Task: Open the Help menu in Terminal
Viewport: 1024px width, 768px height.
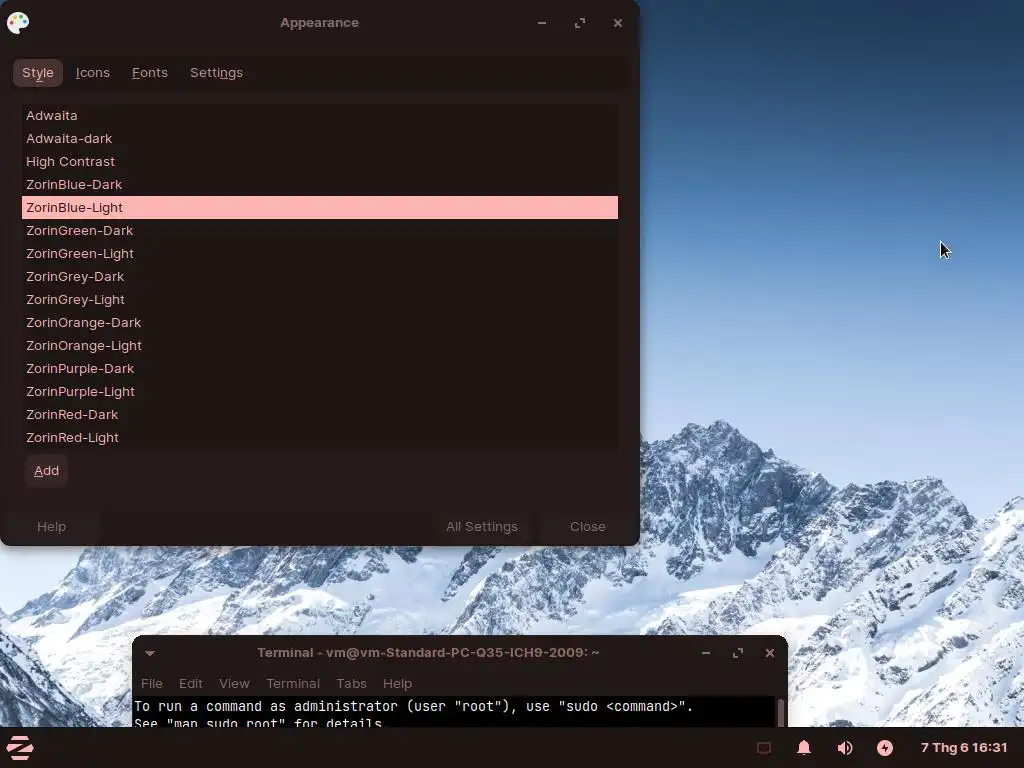Action: [397, 683]
